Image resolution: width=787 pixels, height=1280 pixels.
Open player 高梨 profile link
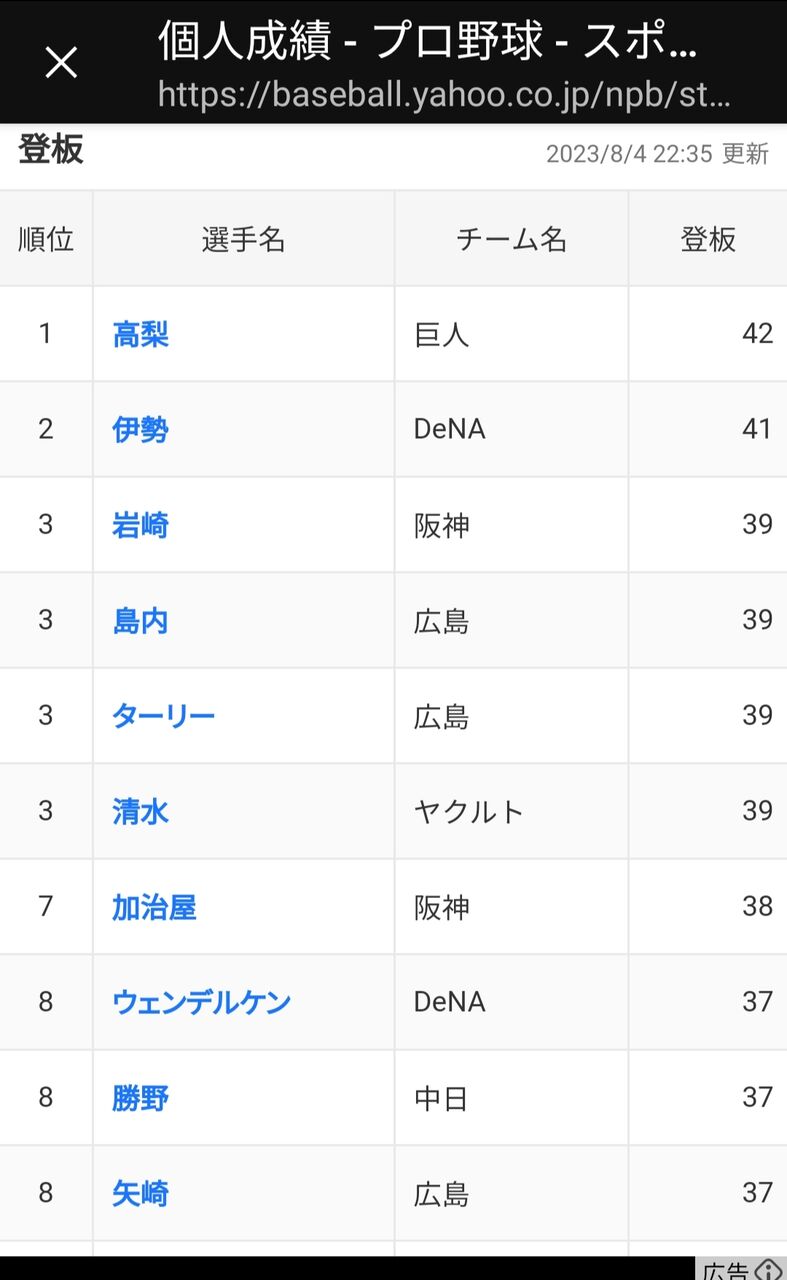[141, 334]
